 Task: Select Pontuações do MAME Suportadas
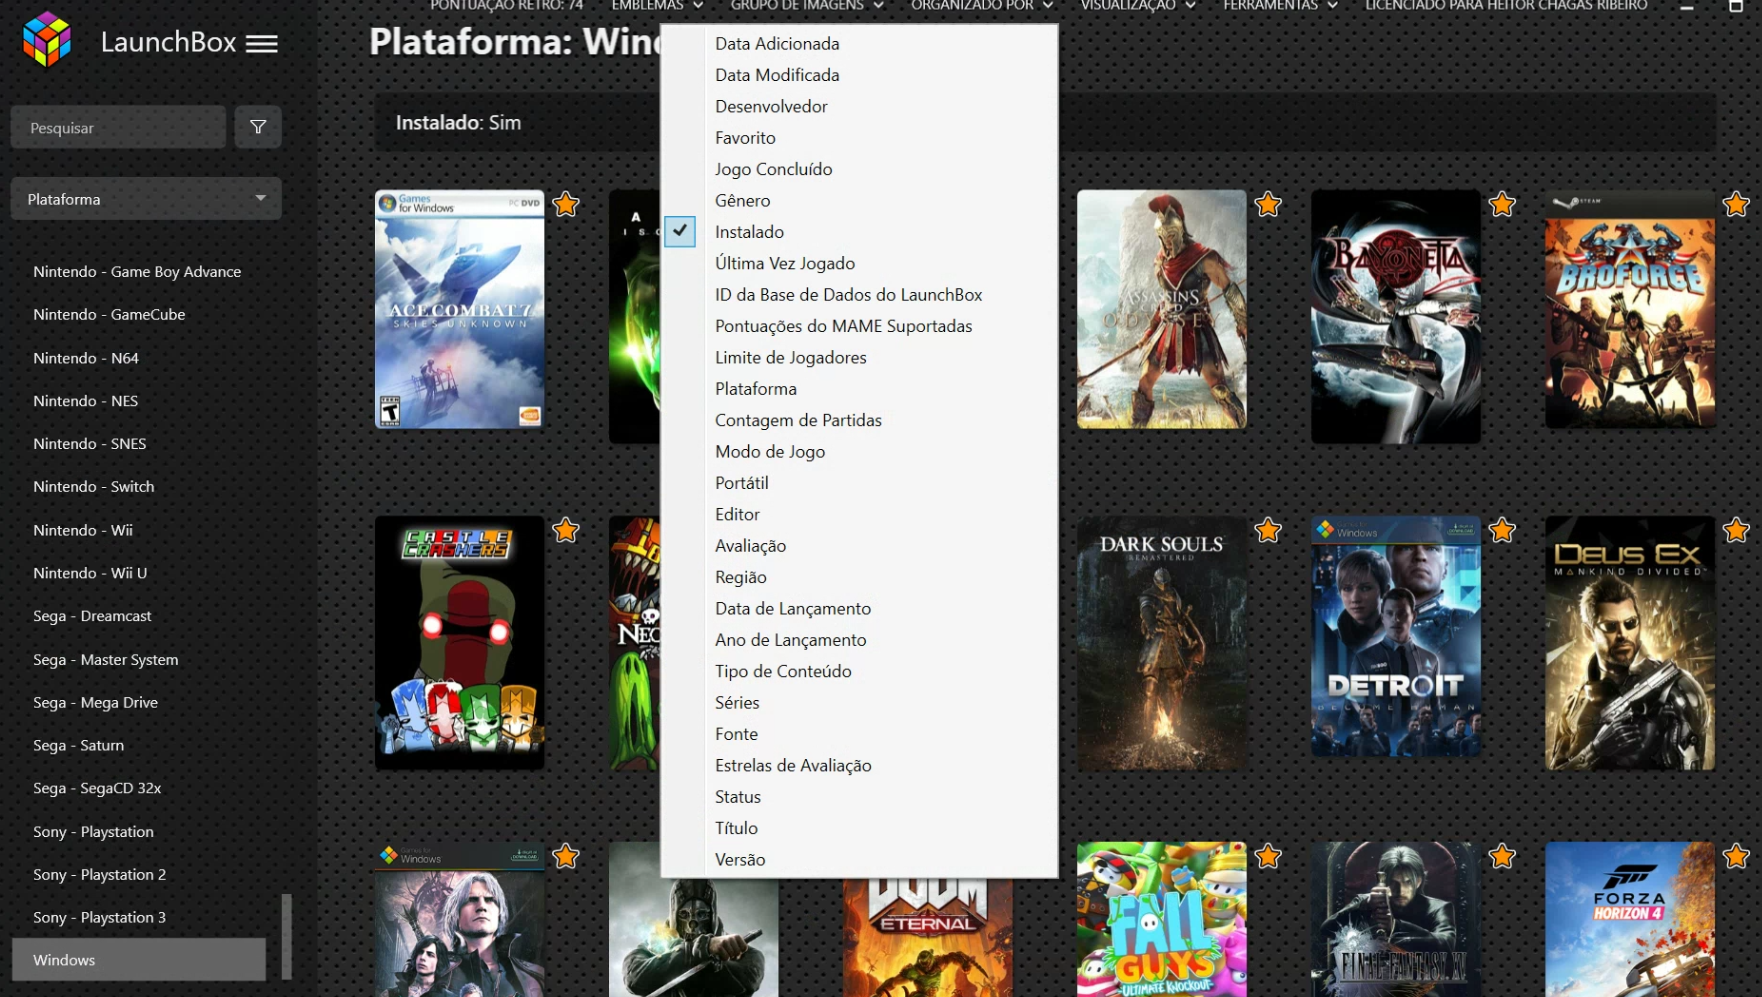(843, 326)
